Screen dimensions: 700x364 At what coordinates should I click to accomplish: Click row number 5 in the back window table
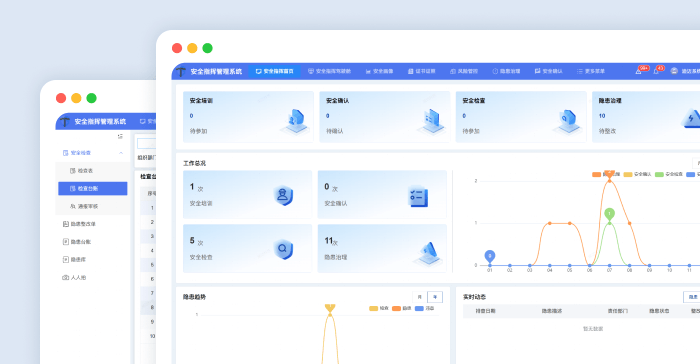point(152,265)
